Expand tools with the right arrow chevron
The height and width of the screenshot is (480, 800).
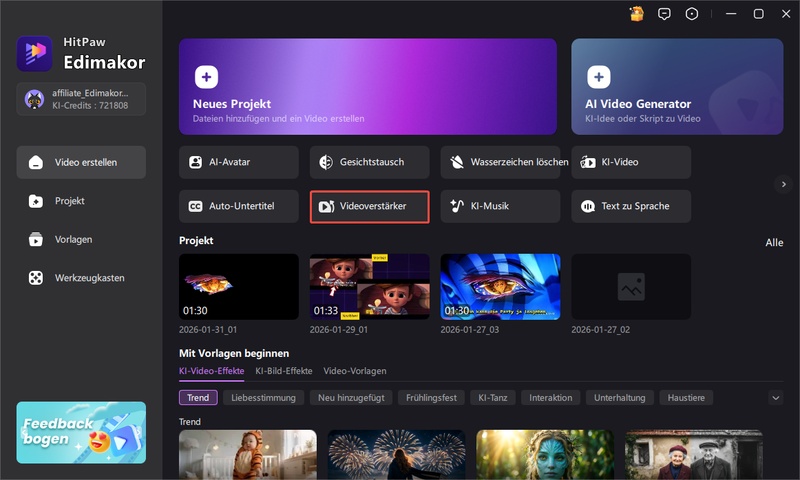coord(783,184)
